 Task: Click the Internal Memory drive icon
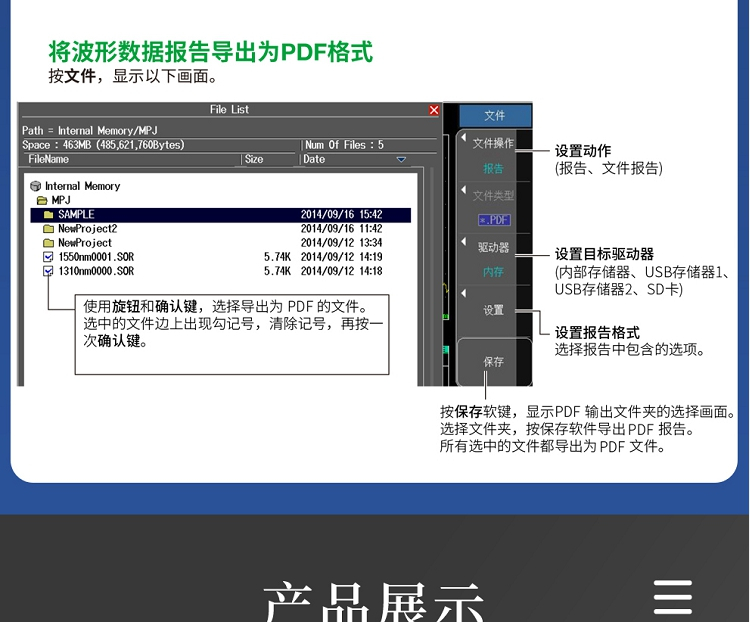[35, 186]
